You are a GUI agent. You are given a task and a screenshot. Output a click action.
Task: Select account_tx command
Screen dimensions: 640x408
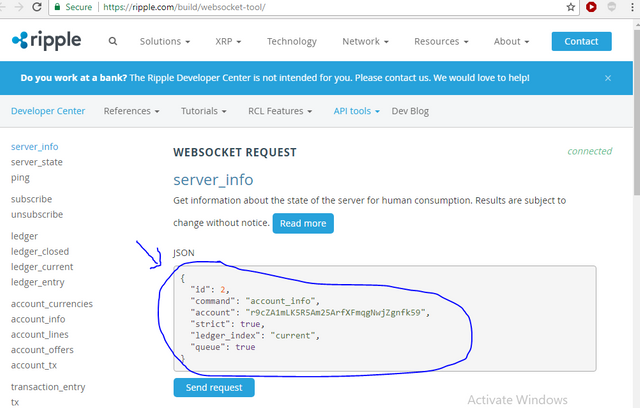click(x=34, y=365)
